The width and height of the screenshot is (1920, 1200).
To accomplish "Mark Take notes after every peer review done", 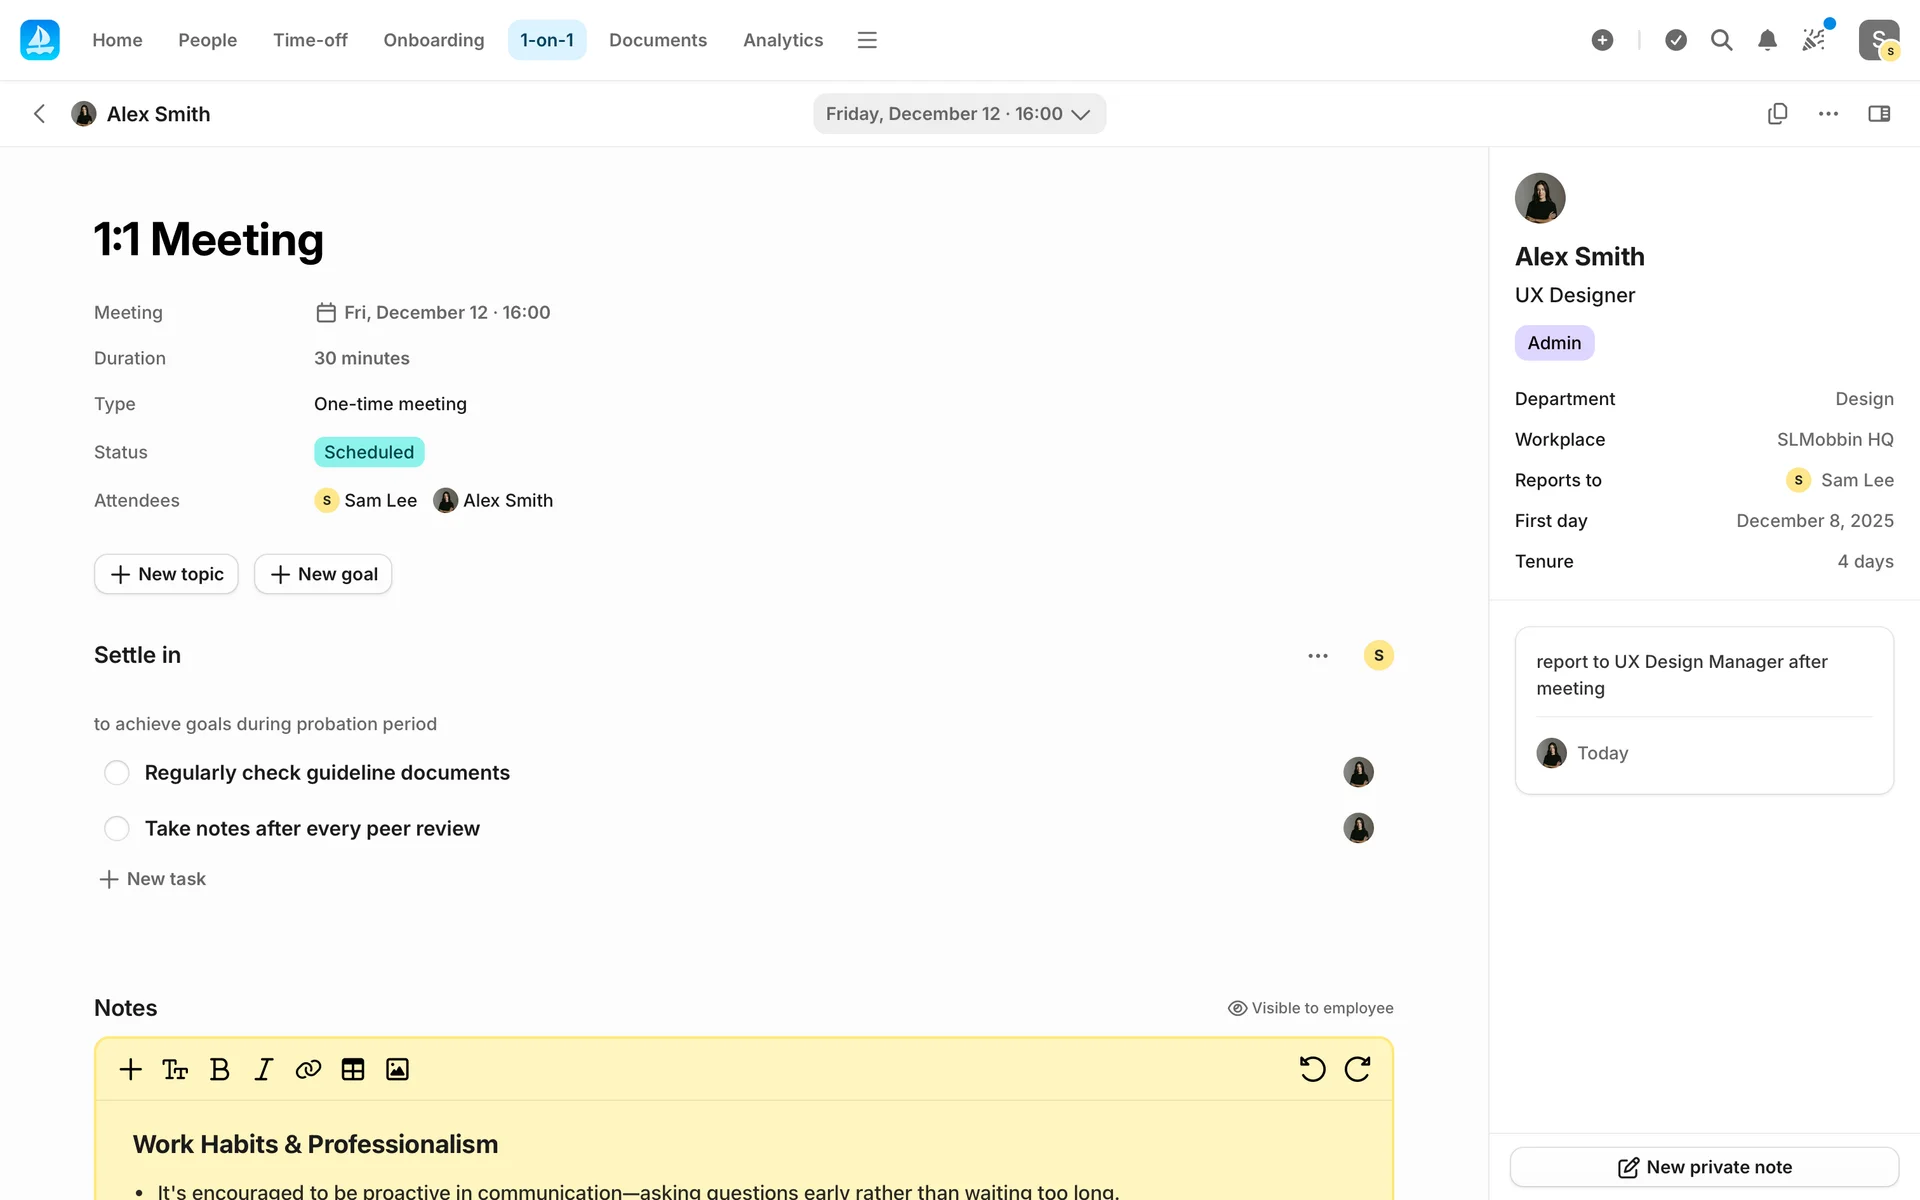I will 117,829.
